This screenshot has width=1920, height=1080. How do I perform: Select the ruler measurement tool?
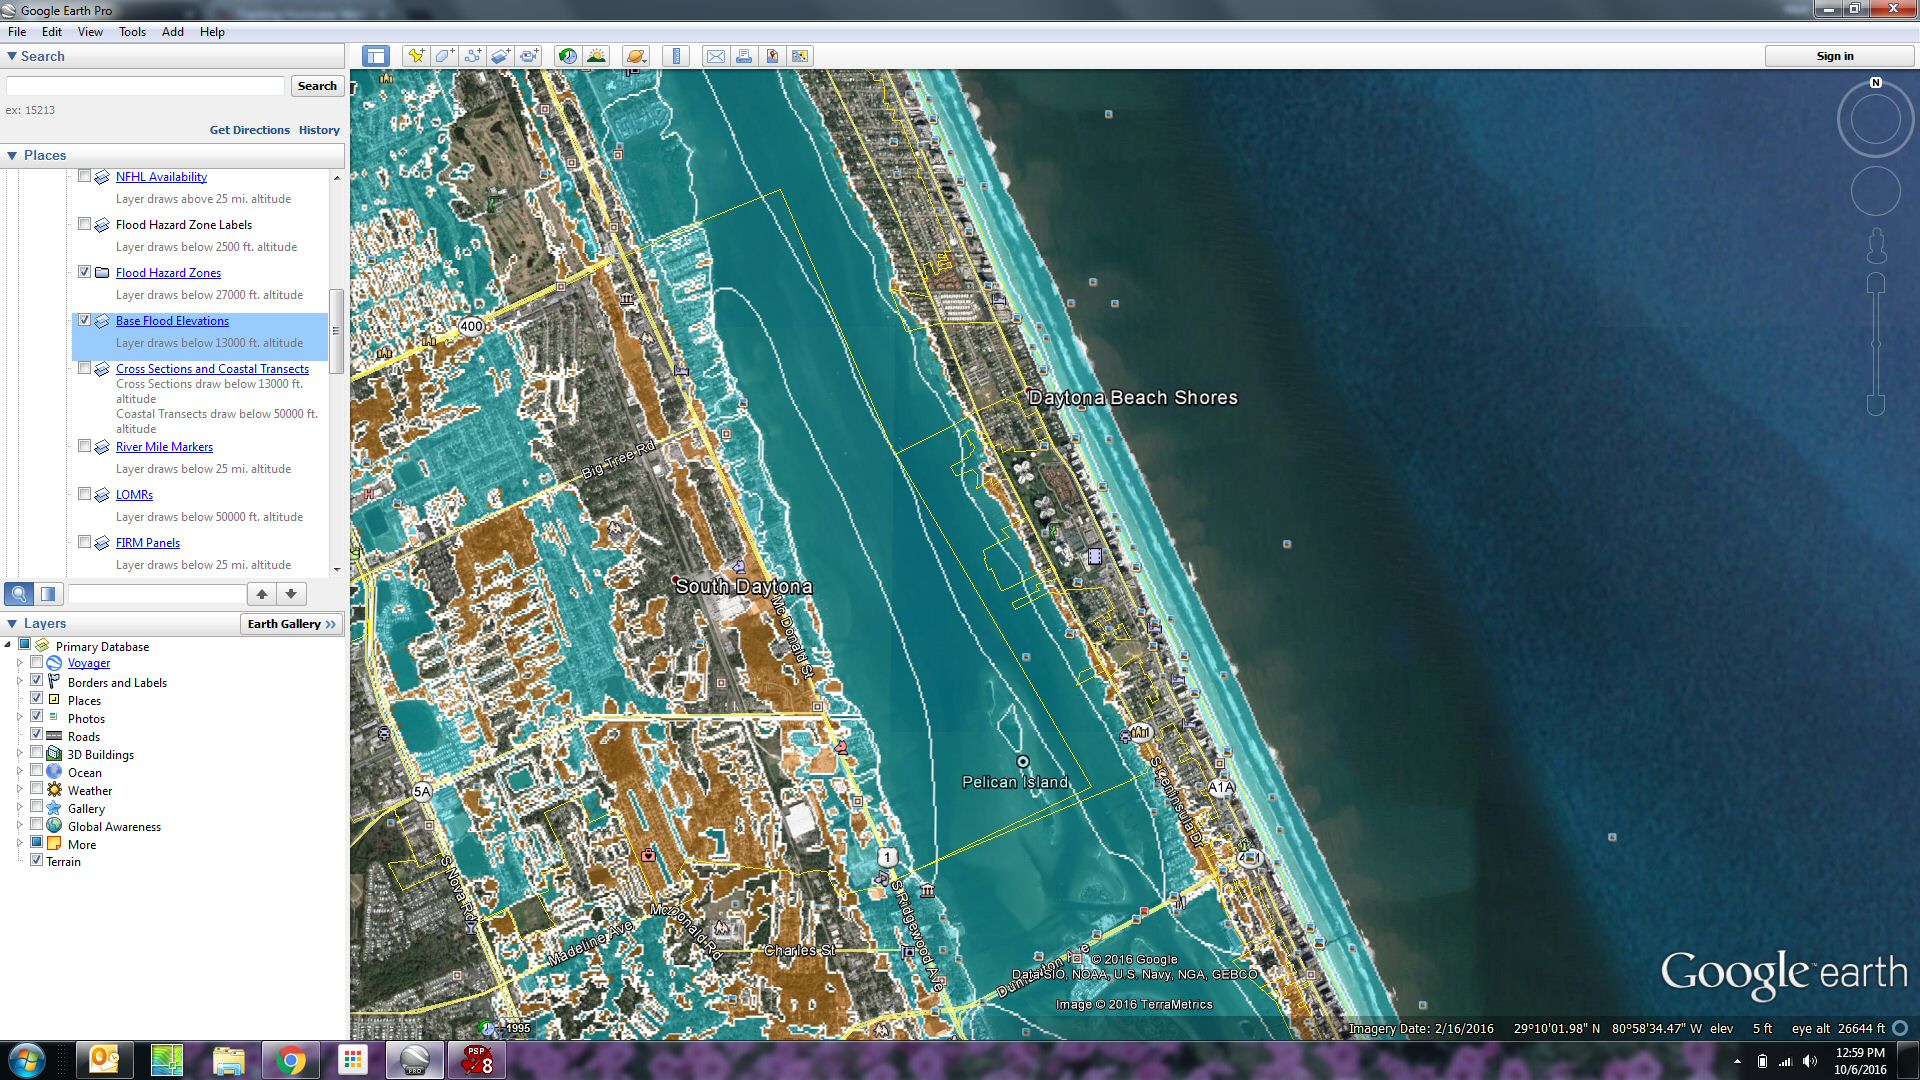677,56
